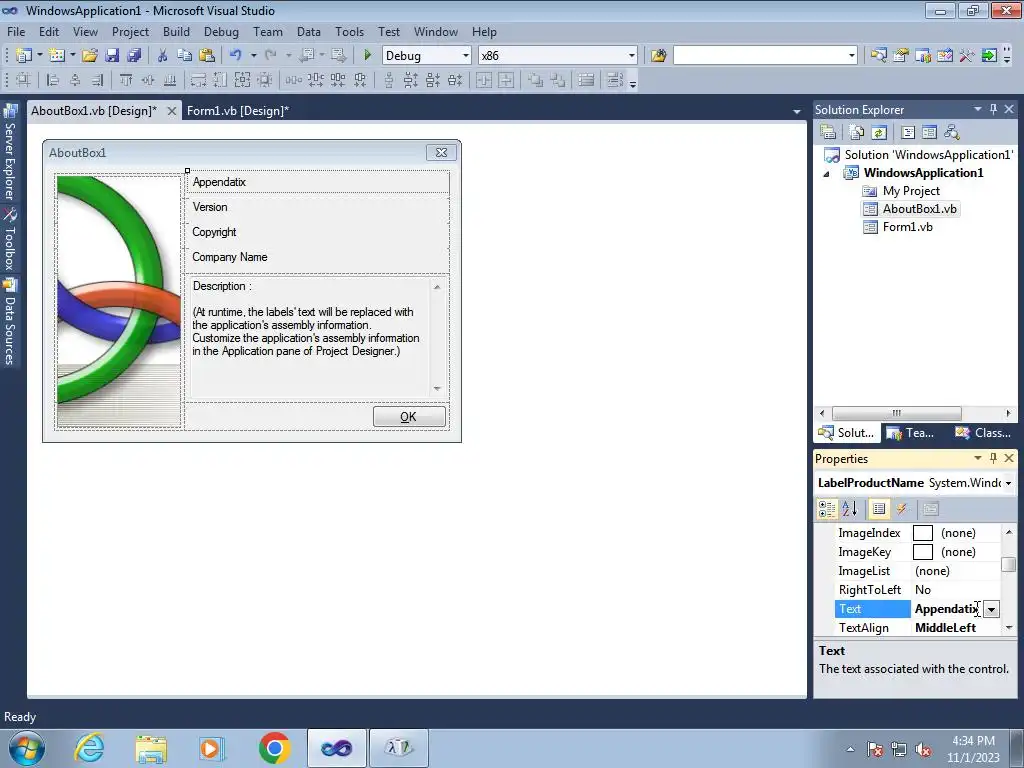
Task: Click the Find in Files icon
Action: 658,56
